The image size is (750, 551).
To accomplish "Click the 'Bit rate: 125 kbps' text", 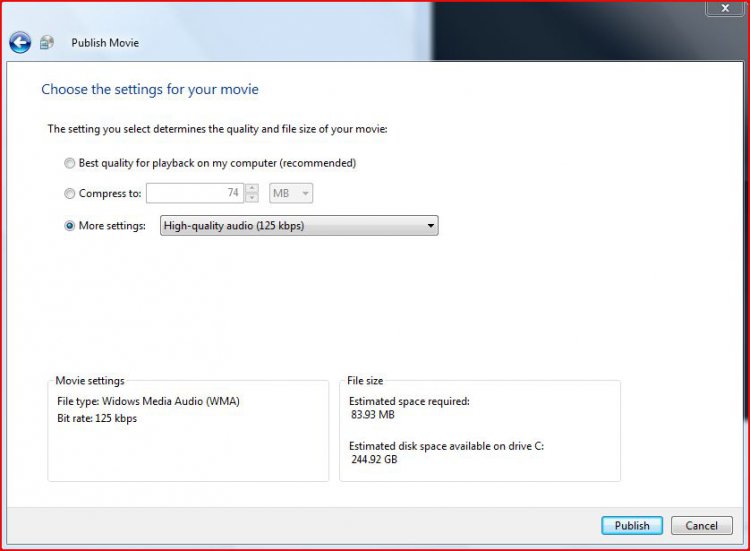I will pyautogui.click(x=97, y=418).
